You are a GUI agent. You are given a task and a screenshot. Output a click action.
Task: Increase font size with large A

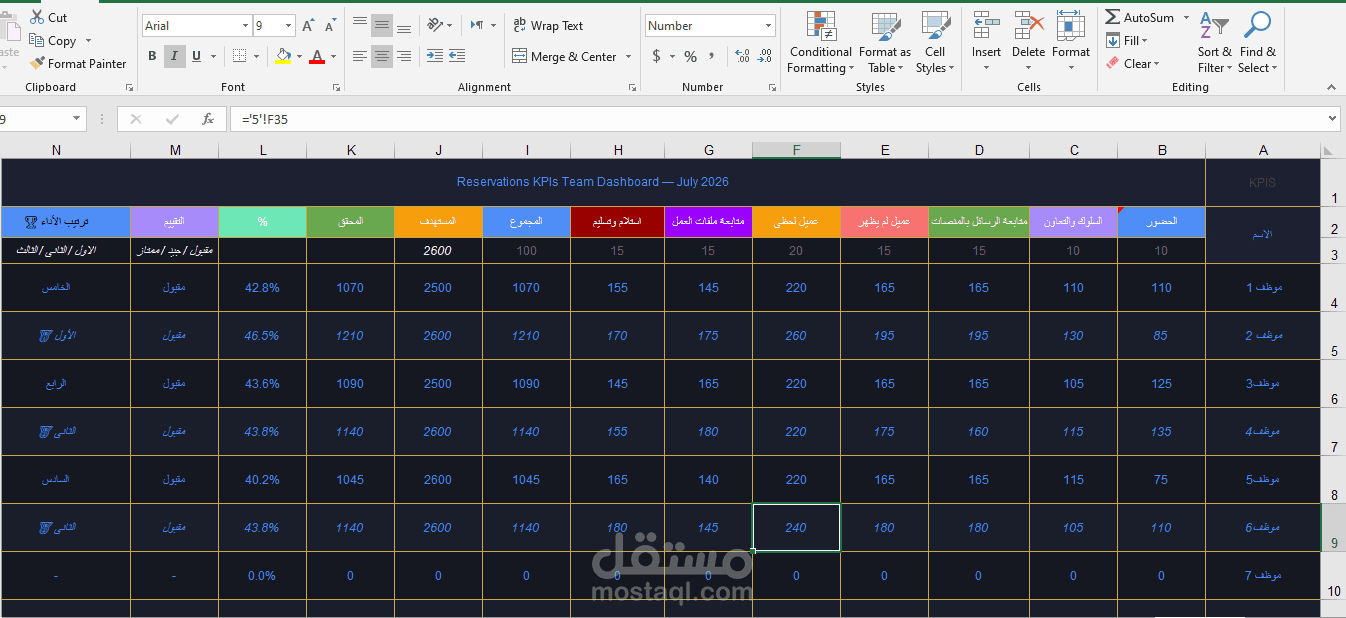(307, 26)
